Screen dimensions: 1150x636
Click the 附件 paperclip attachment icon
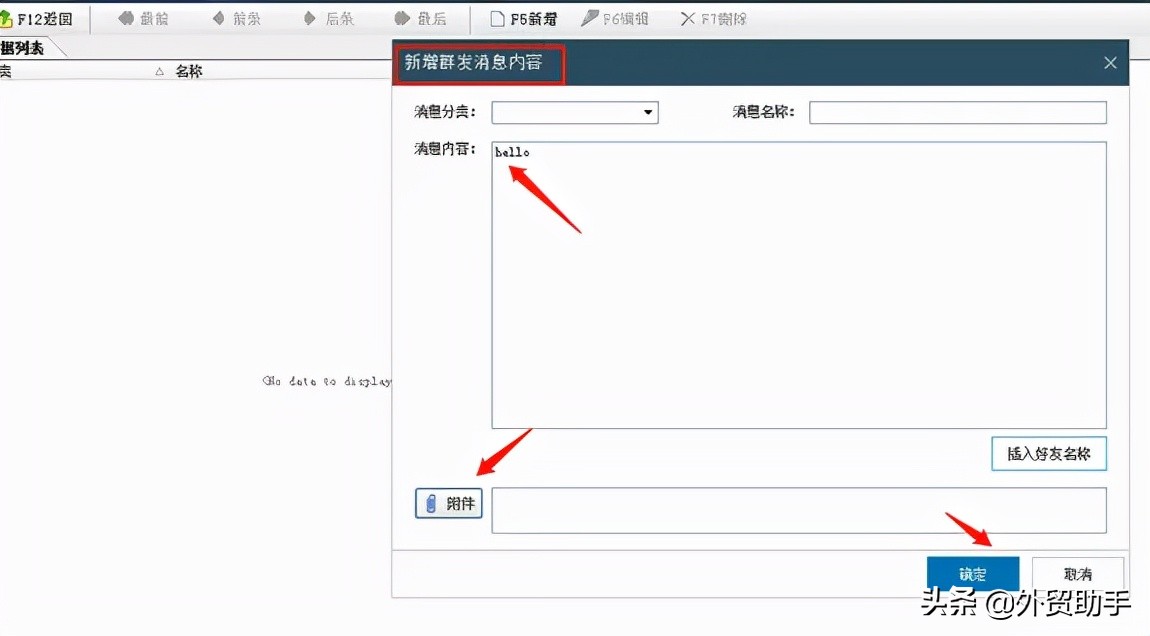pos(432,503)
